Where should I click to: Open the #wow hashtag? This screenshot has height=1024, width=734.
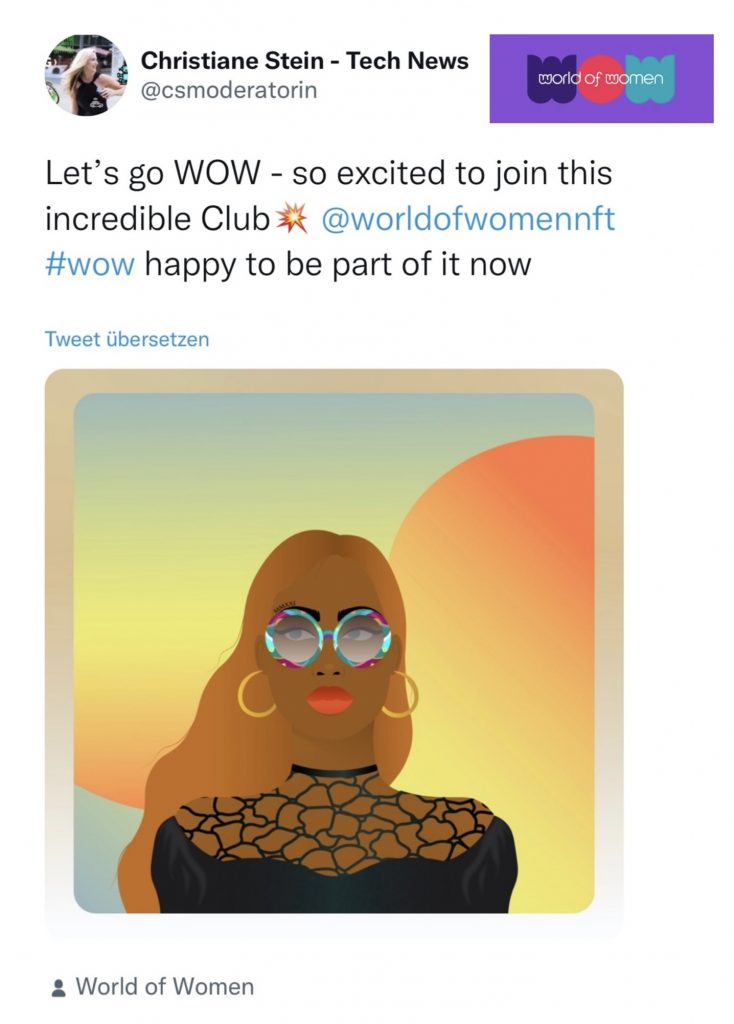tap(90, 264)
